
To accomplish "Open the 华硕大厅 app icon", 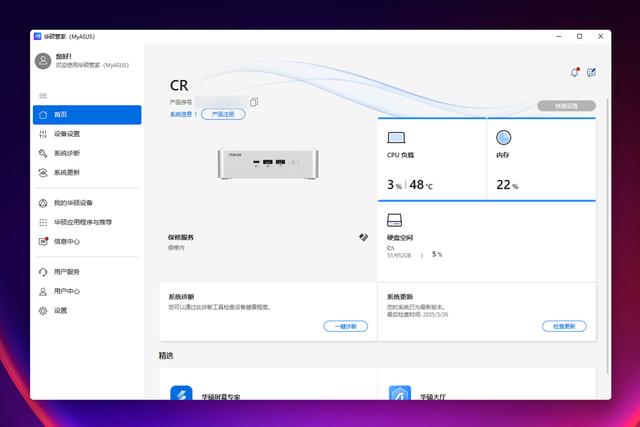I will click(400, 392).
